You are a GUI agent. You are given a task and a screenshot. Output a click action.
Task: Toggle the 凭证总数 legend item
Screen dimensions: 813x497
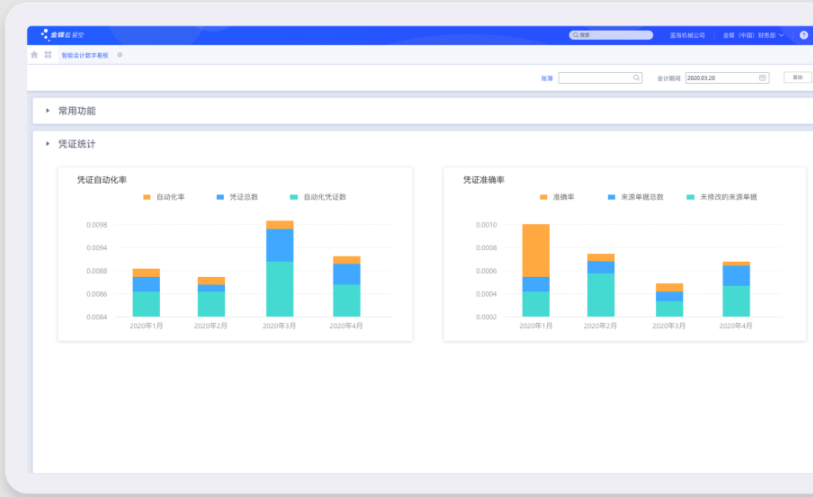(x=237, y=197)
